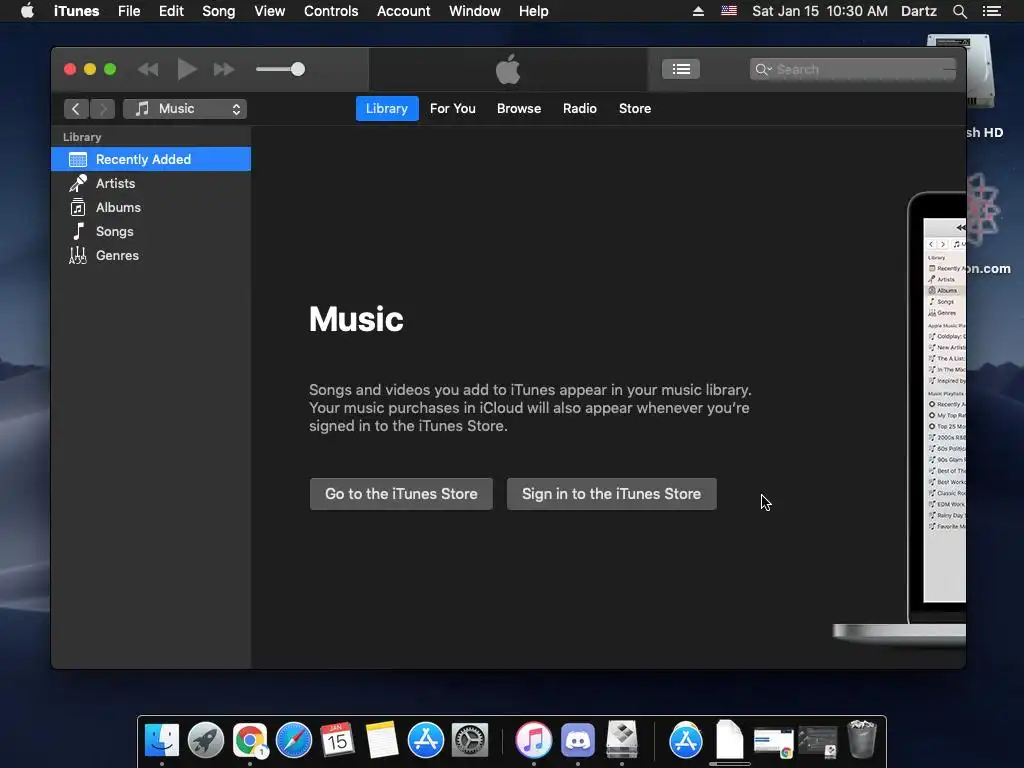Open the Edit menu
Image resolution: width=1024 pixels, height=768 pixels.
[x=171, y=11]
